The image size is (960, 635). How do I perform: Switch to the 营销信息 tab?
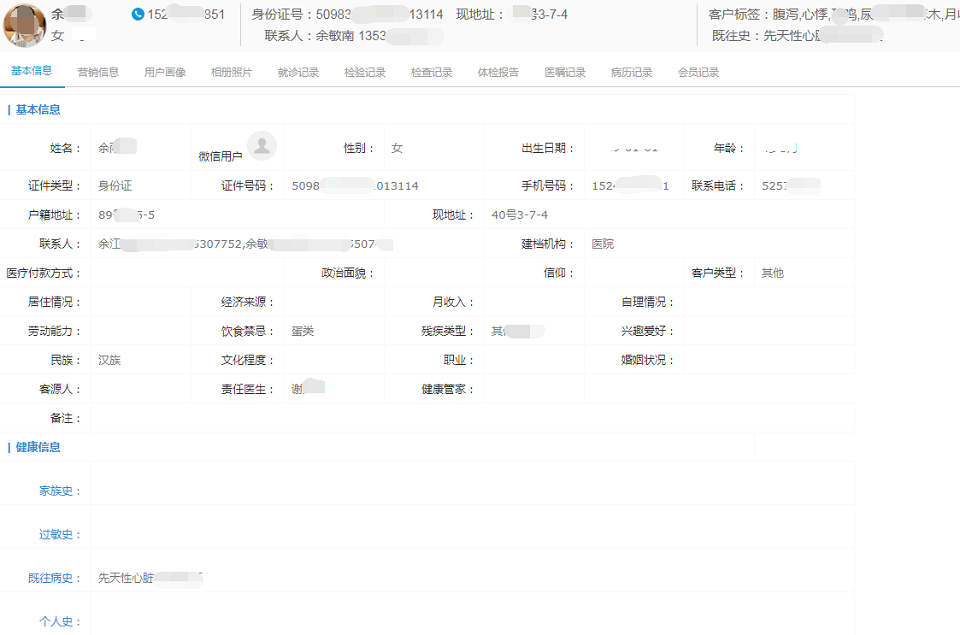click(98, 72)
